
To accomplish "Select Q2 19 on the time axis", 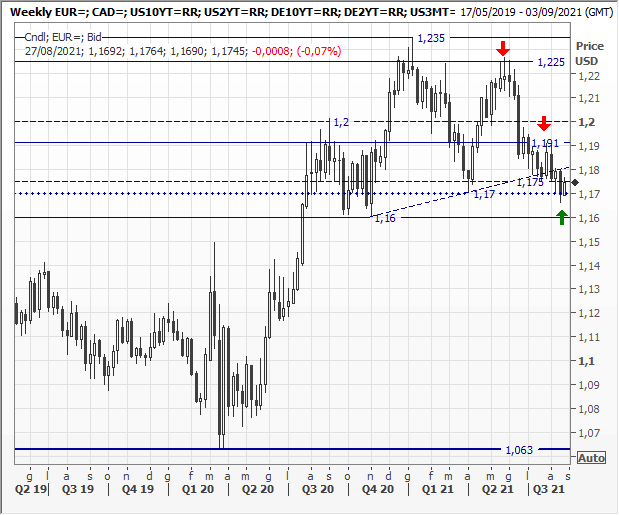I will [30, 492].
